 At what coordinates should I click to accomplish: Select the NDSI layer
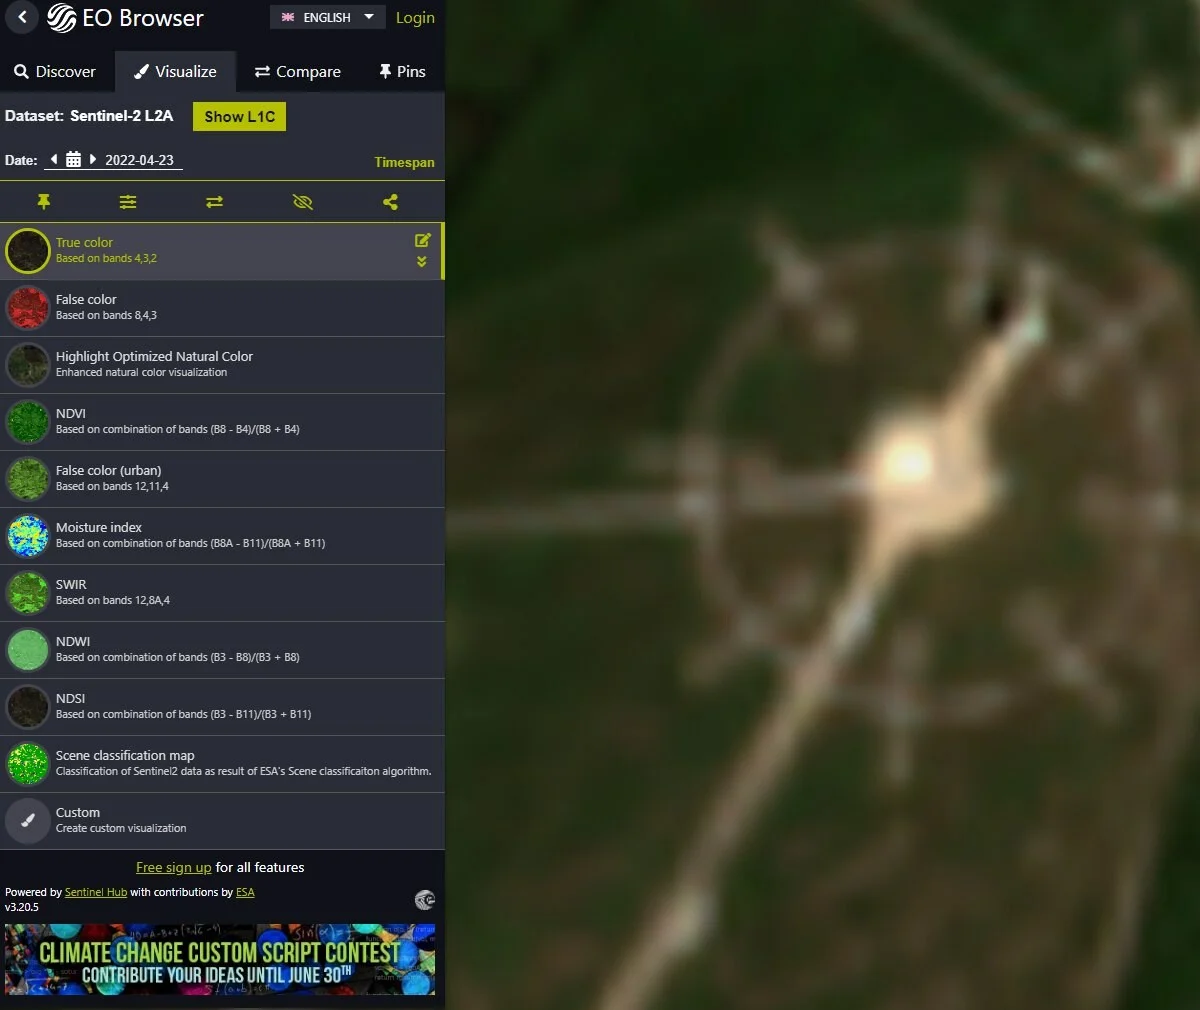pos(222,707)
